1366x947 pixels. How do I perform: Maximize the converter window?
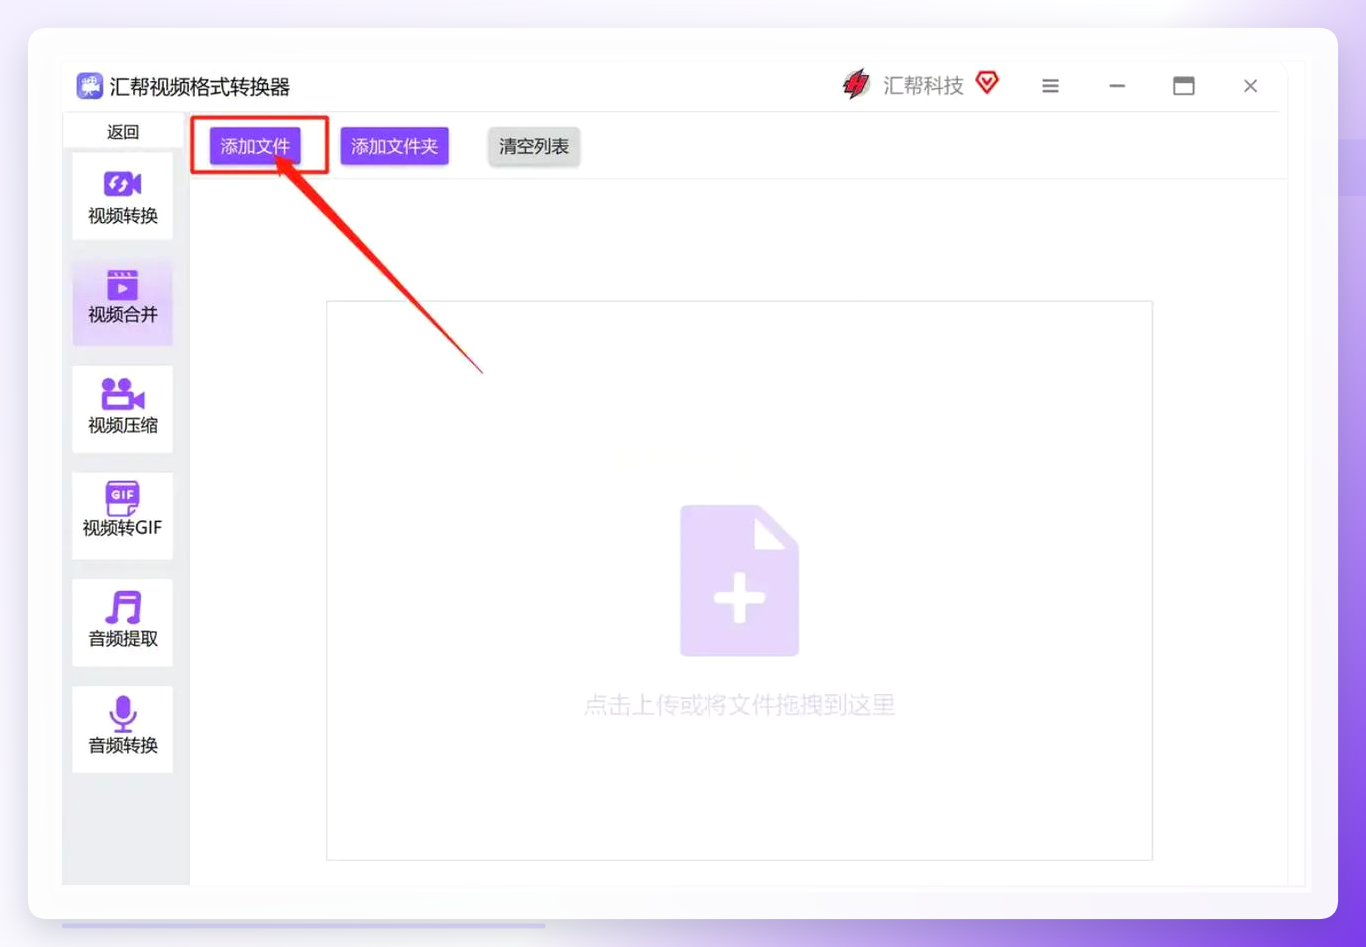pos(1184,86)
